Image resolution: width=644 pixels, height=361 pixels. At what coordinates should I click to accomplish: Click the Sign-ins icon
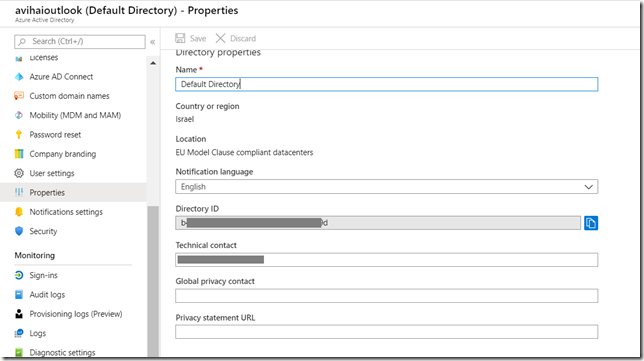click(19, 275)
